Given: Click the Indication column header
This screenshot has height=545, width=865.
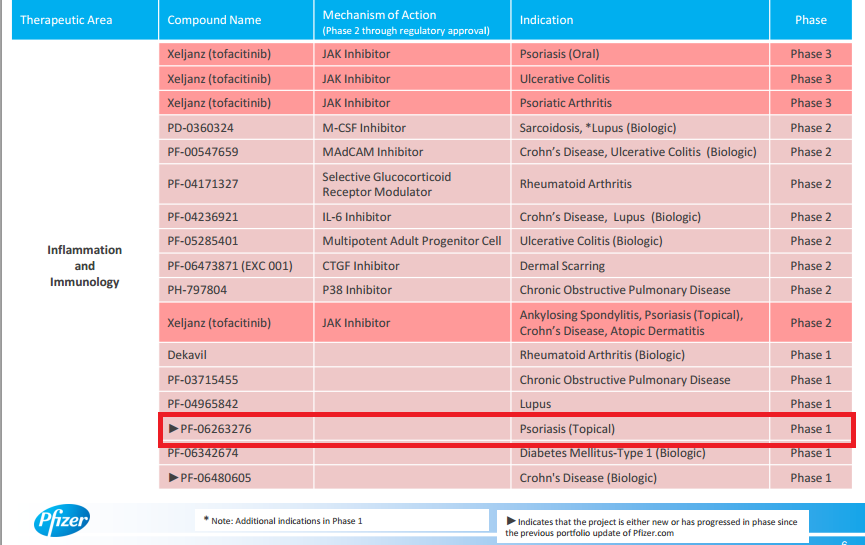Looking at the screenshot, I should pos(547,20).
